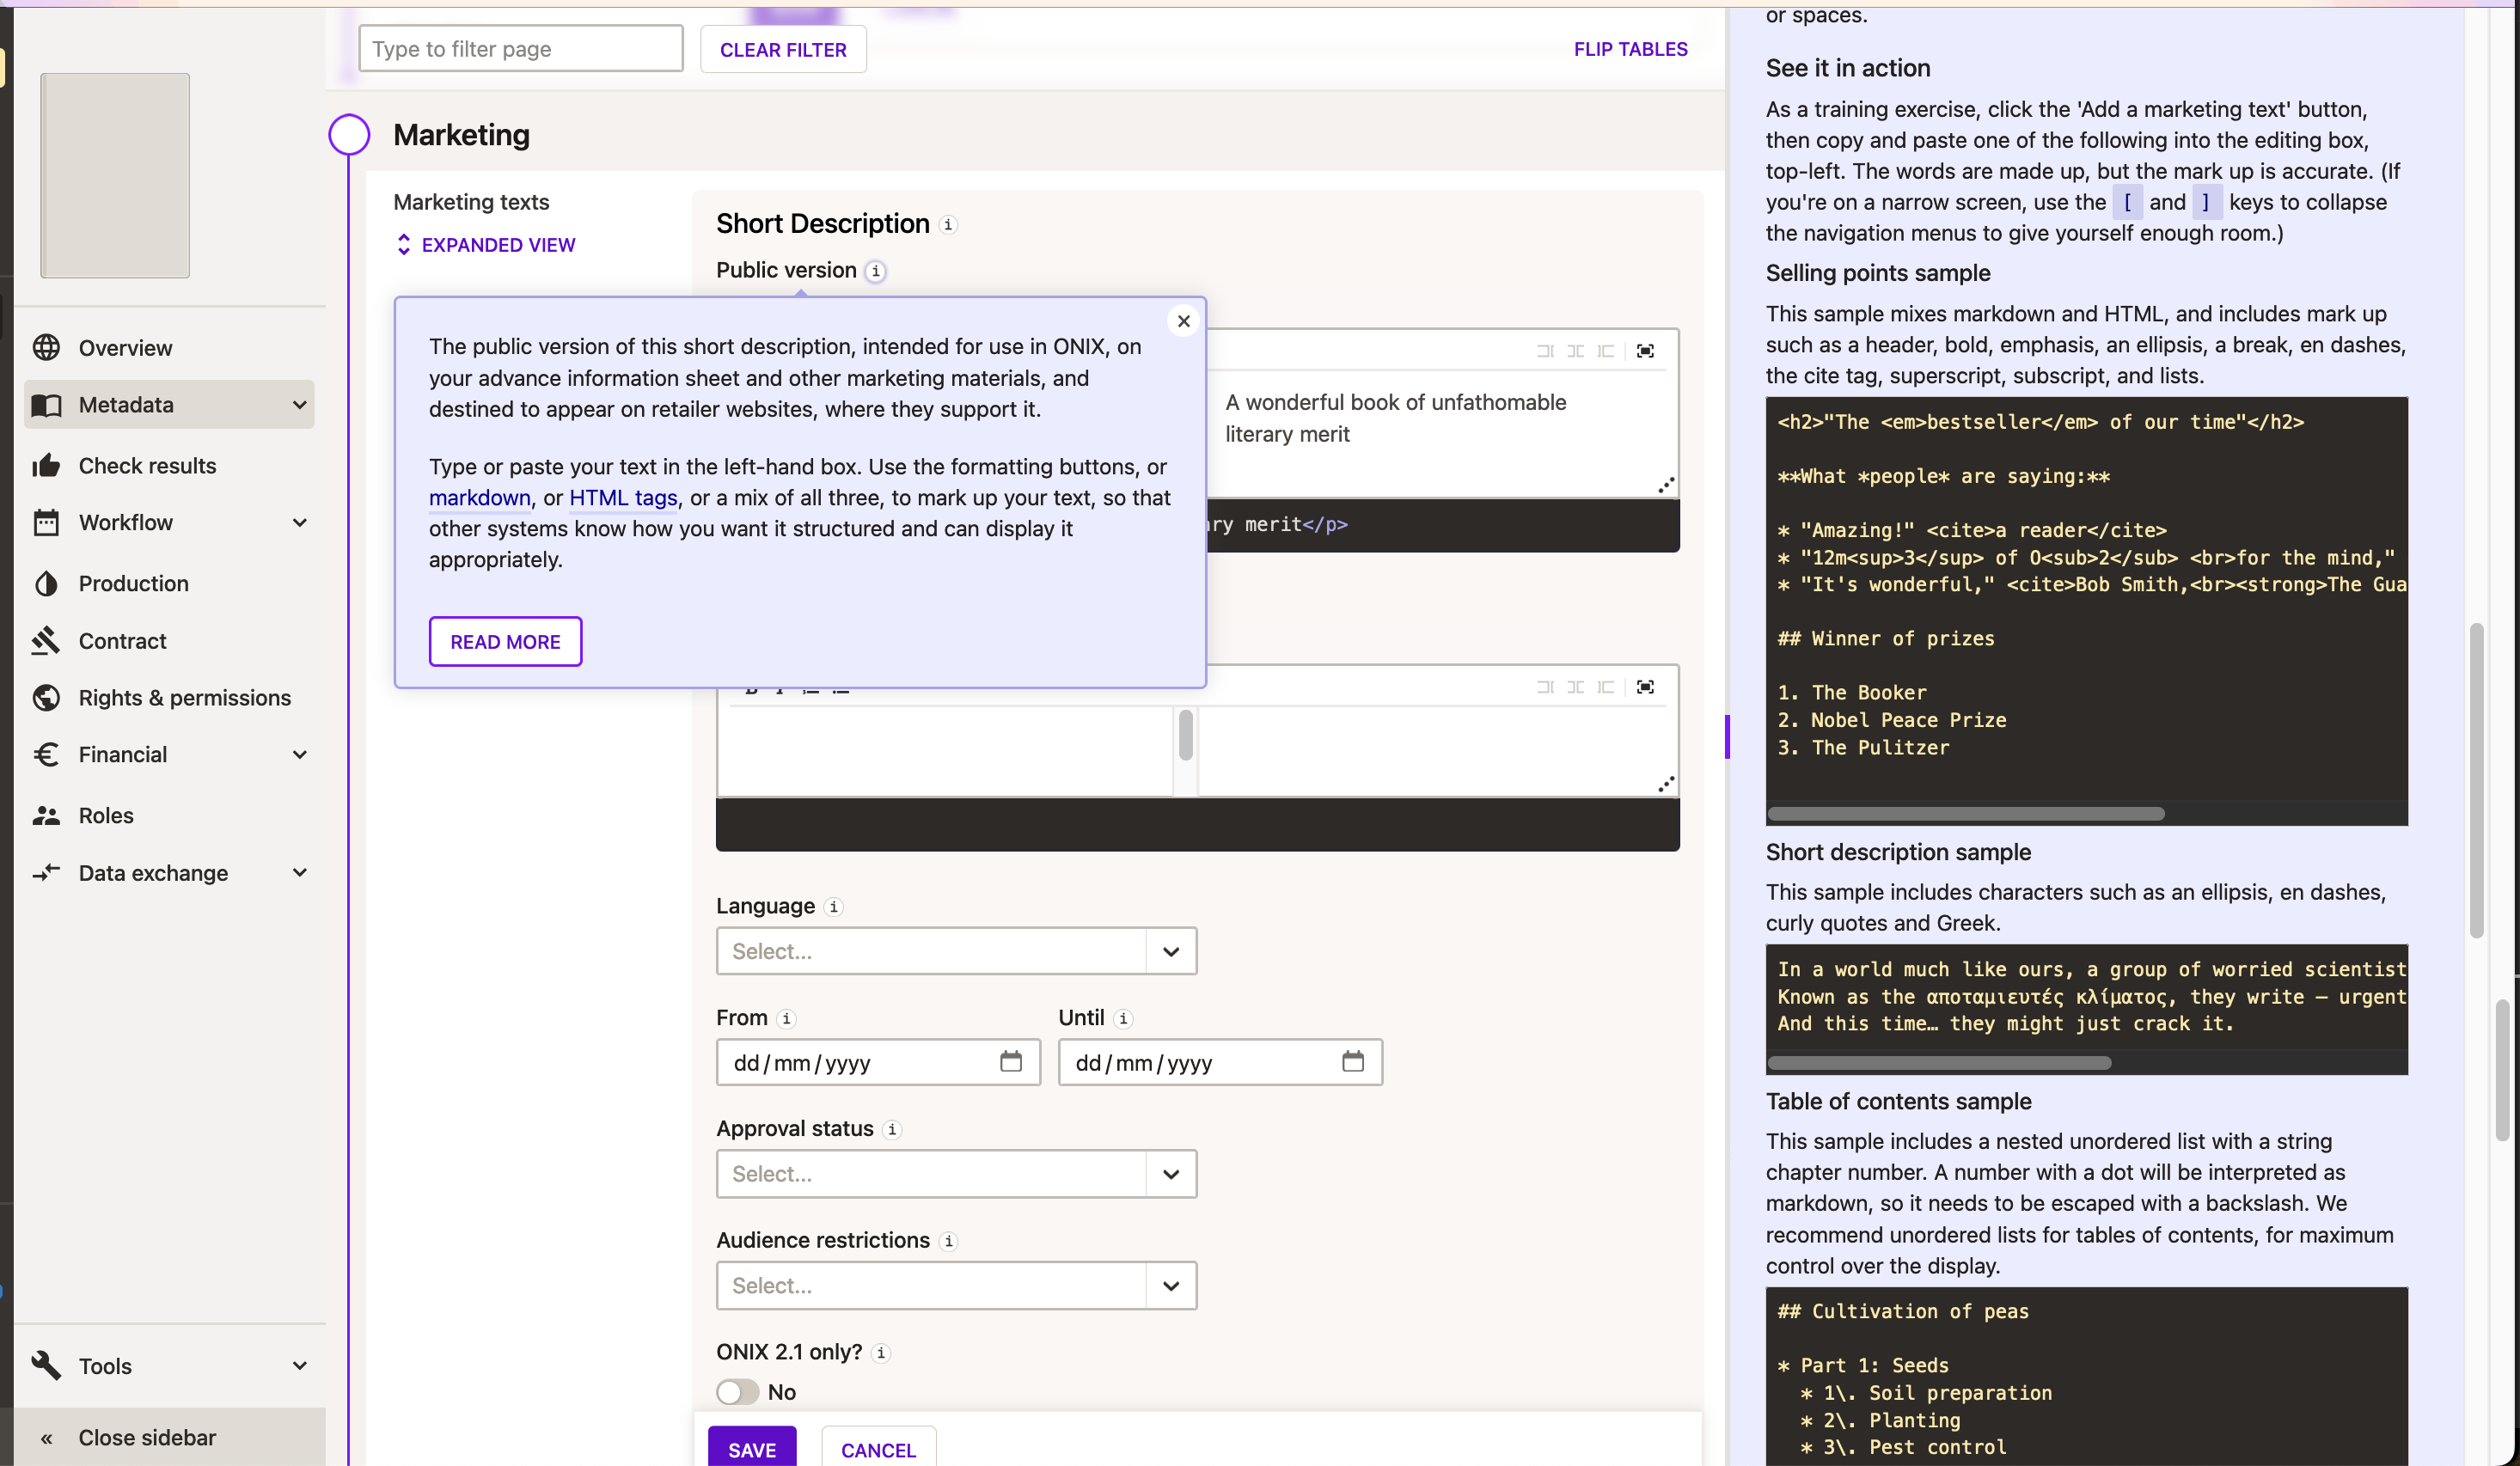Open the calendar picker in the Until field

coord(1353,1061)
